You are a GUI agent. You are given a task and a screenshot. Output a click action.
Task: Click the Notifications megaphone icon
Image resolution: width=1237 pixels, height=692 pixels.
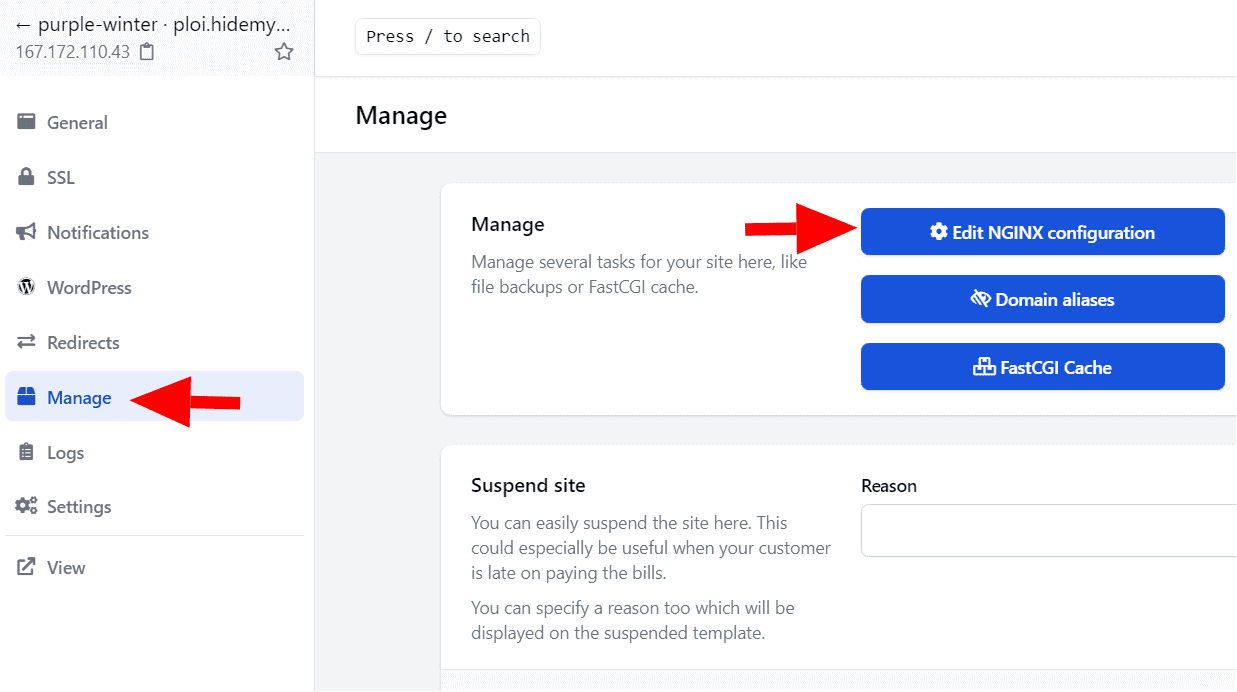point(26,232)
